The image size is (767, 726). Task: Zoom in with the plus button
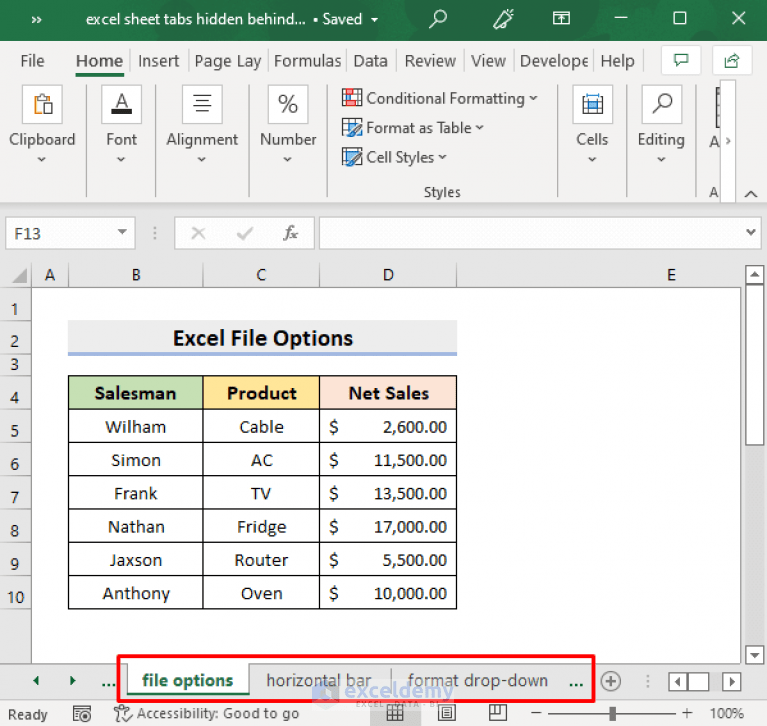tap(687, 713)
